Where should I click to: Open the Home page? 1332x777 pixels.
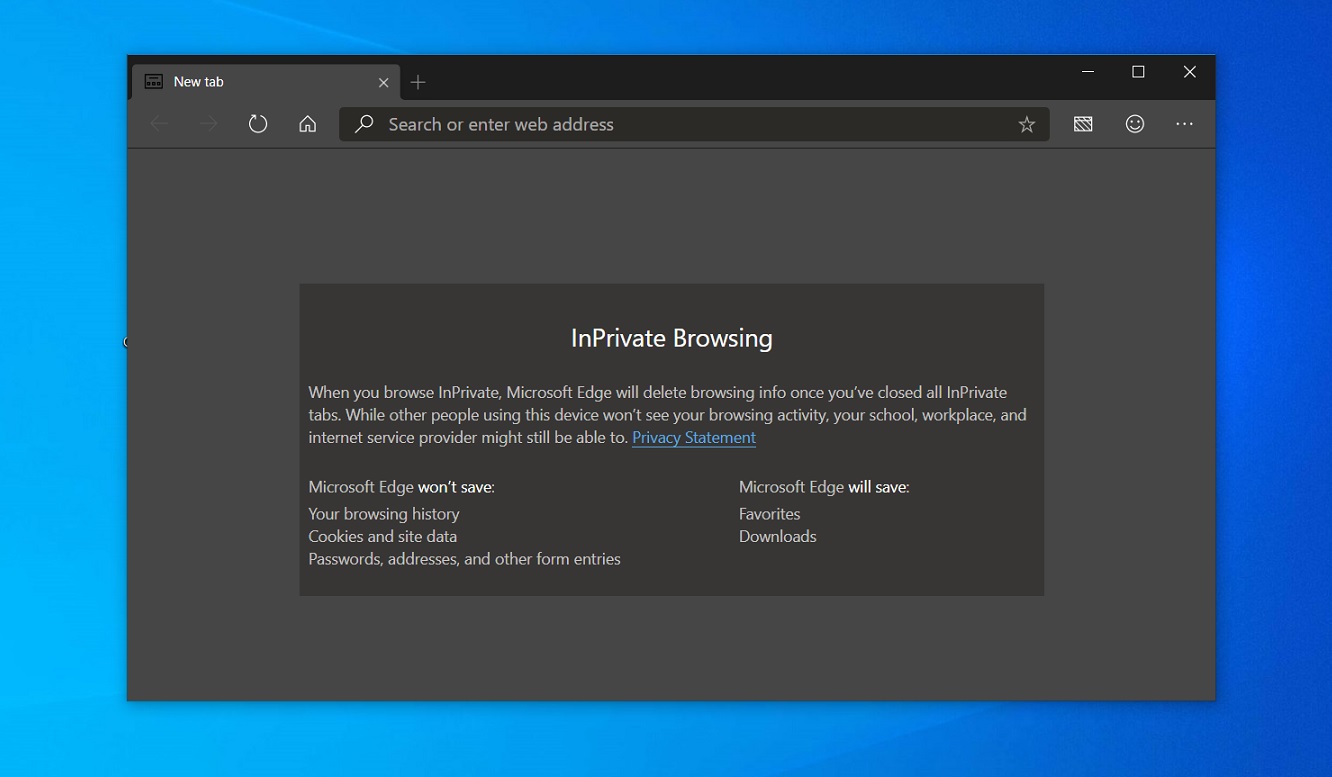pos(308,124)
